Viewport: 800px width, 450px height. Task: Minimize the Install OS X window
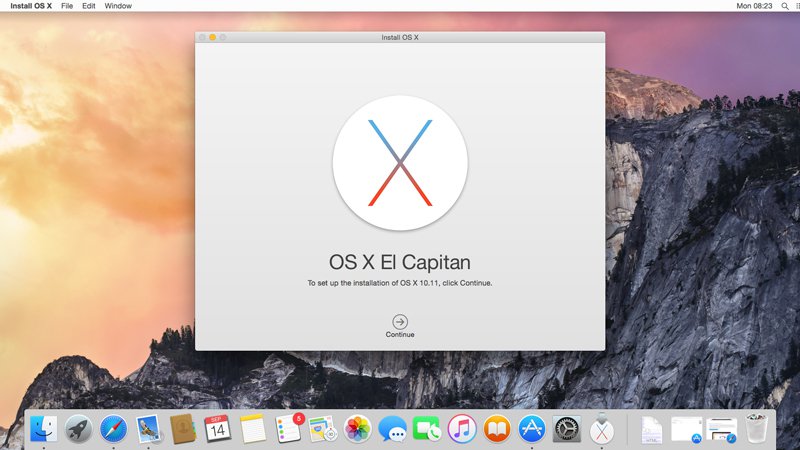point(212,37)
